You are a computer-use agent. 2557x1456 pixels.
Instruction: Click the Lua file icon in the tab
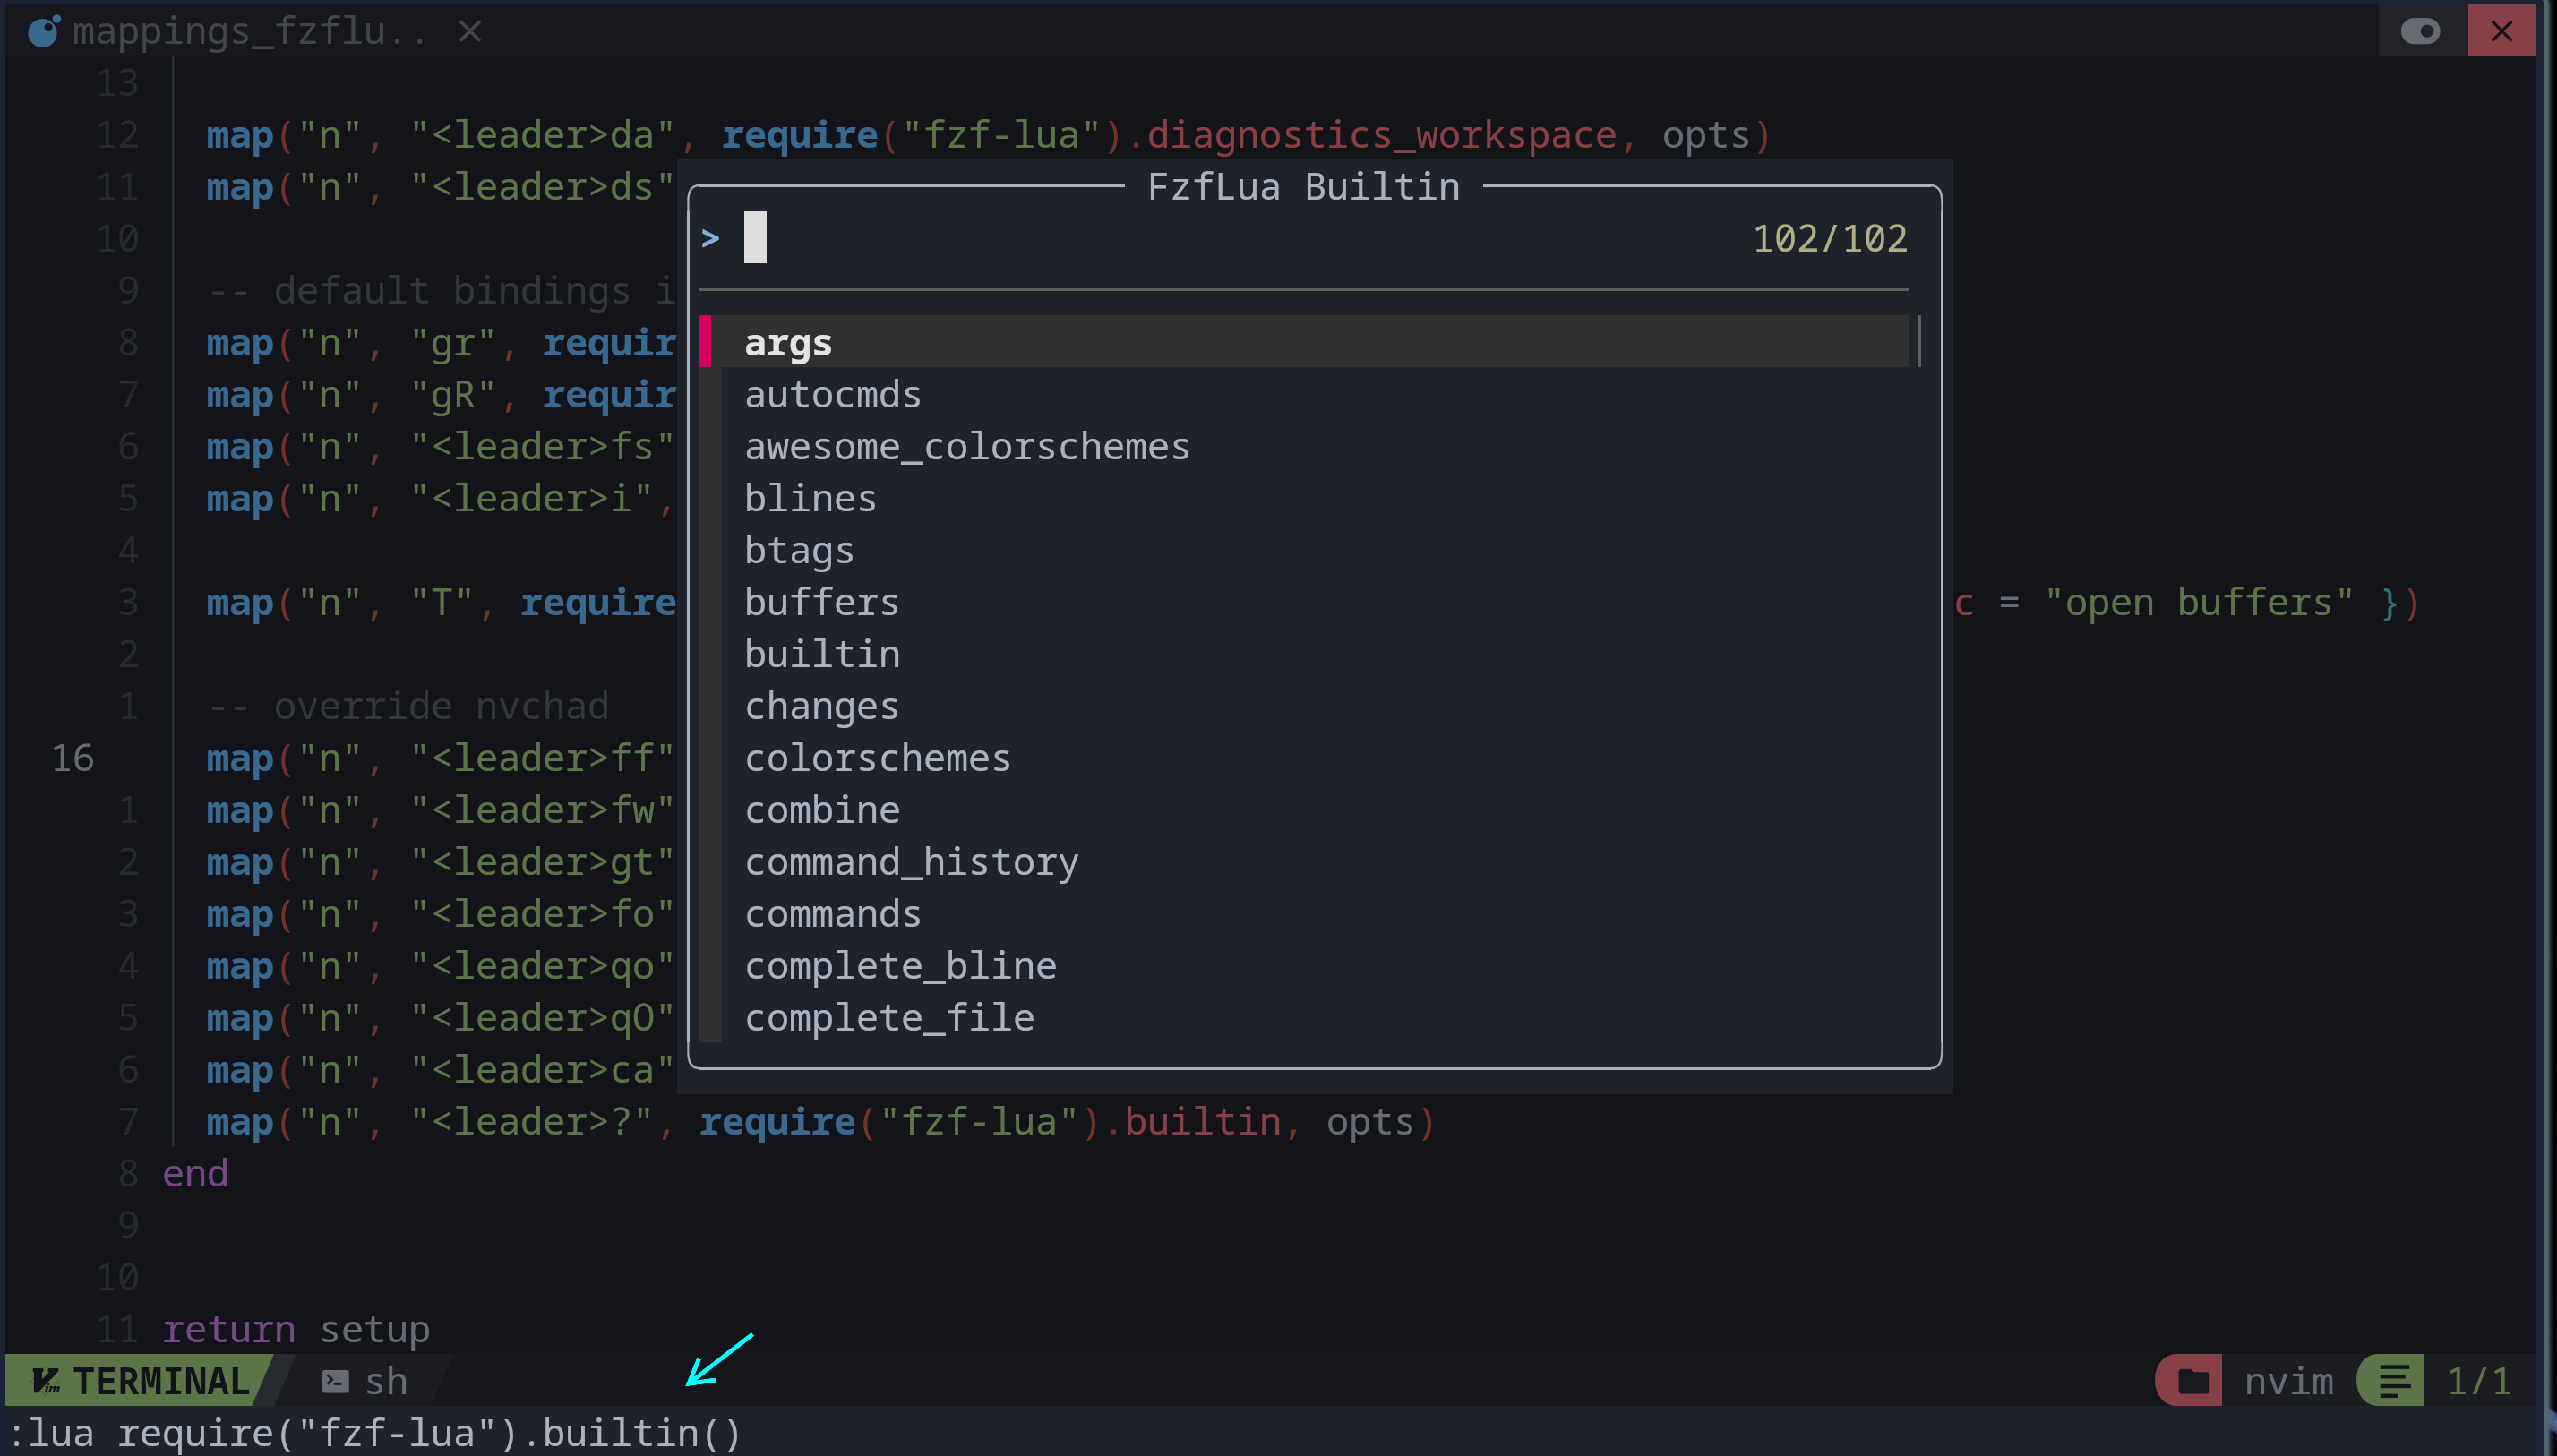point(44,32)
